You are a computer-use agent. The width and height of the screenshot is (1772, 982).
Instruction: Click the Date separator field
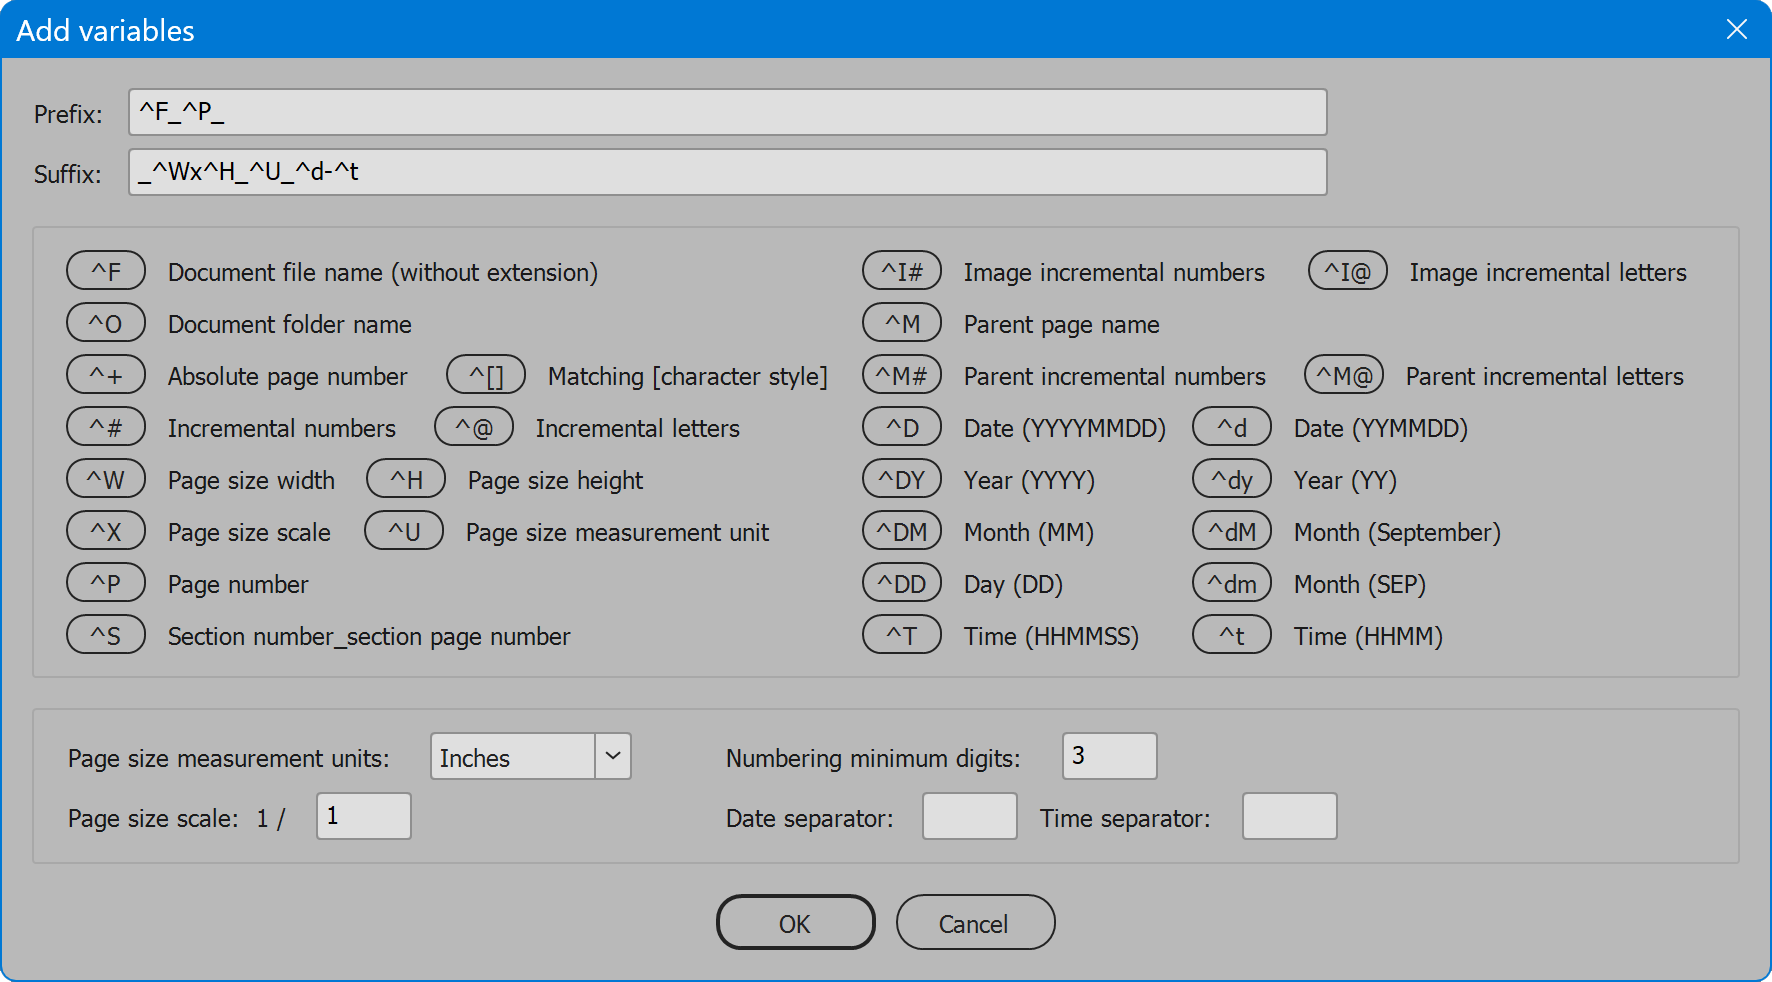click(x=970, y=816)
